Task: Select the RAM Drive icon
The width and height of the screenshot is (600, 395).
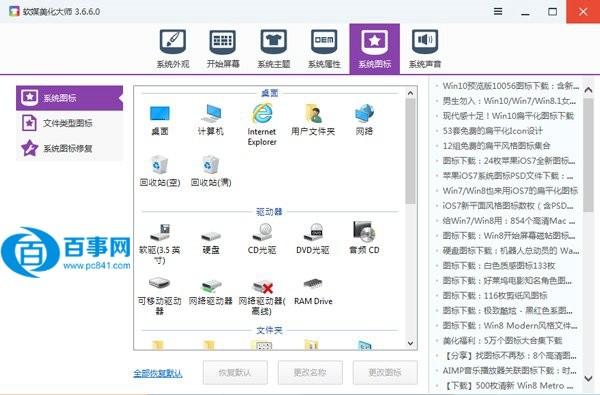Action: coord(313,292)
